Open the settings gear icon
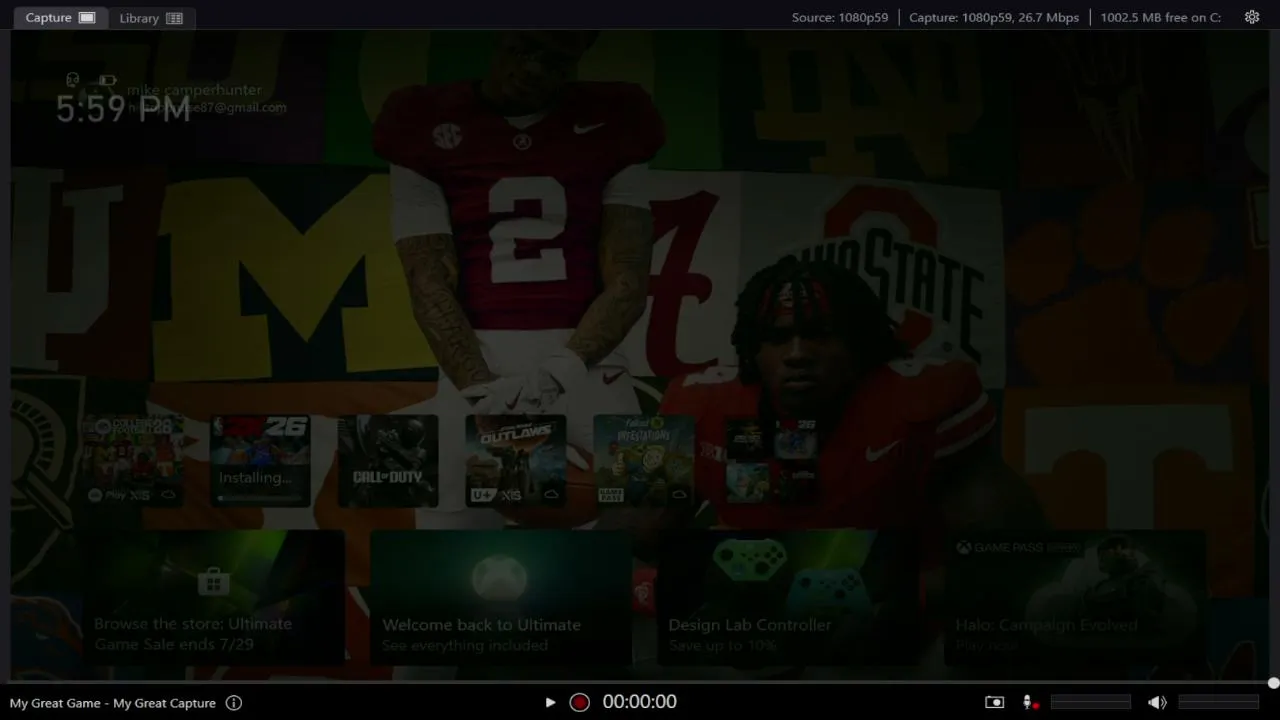Screen dimensions: 1280x720 click(x=1252, y=17)
